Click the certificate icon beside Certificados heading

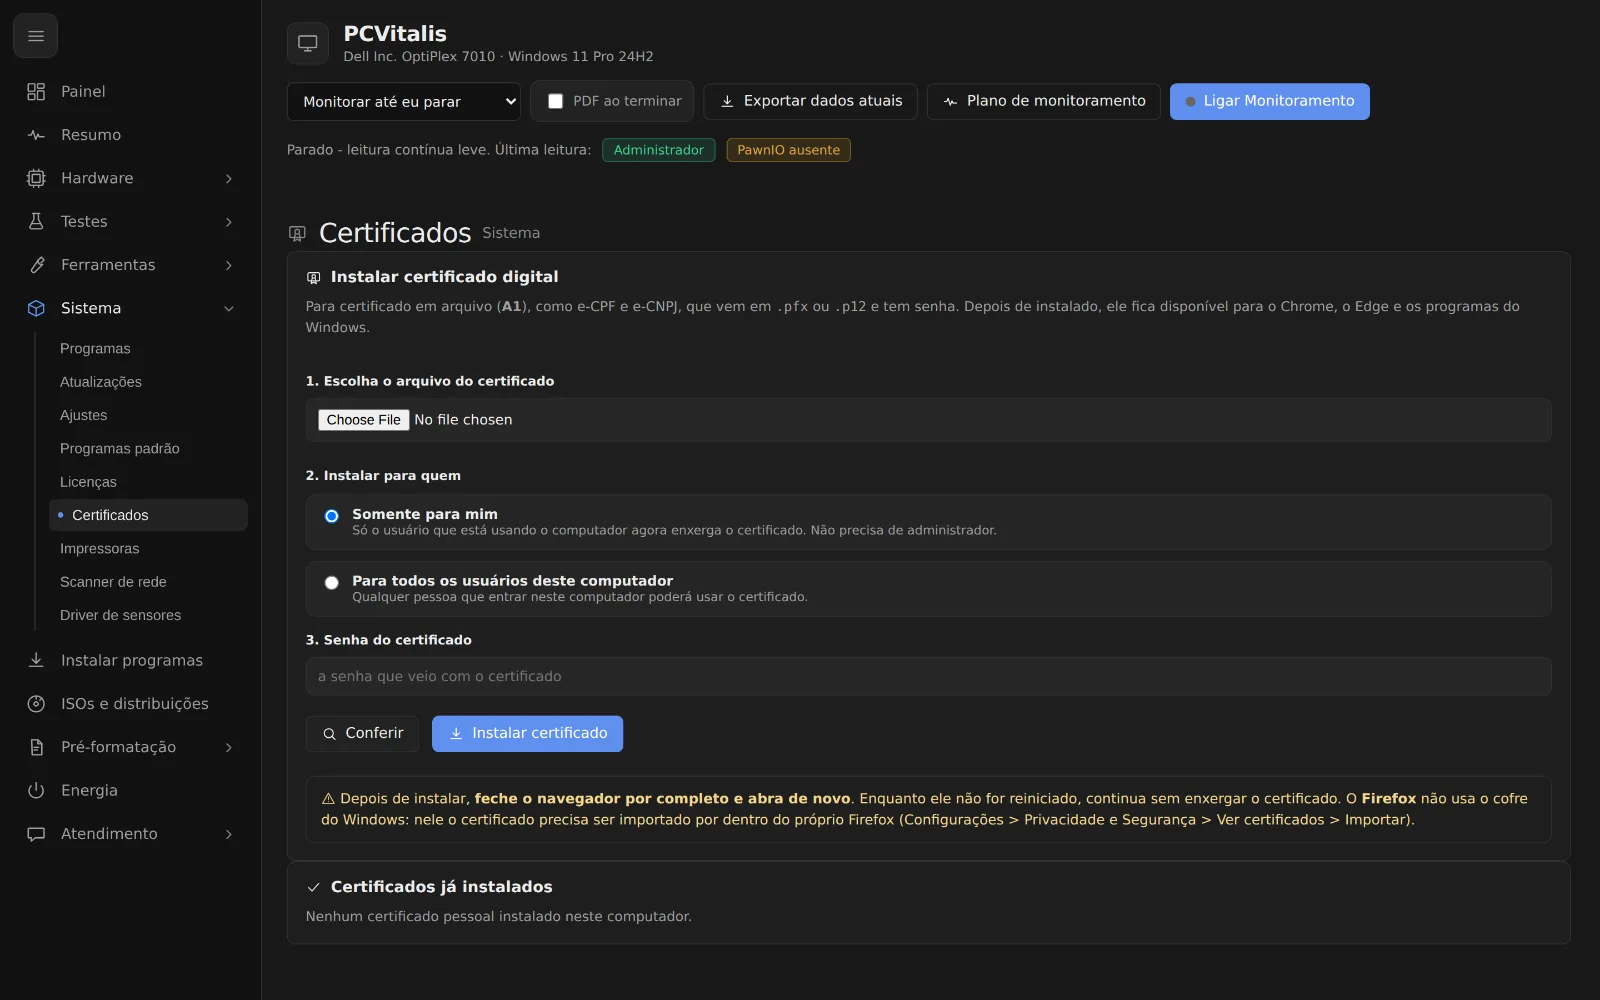(x=297, y=233)
